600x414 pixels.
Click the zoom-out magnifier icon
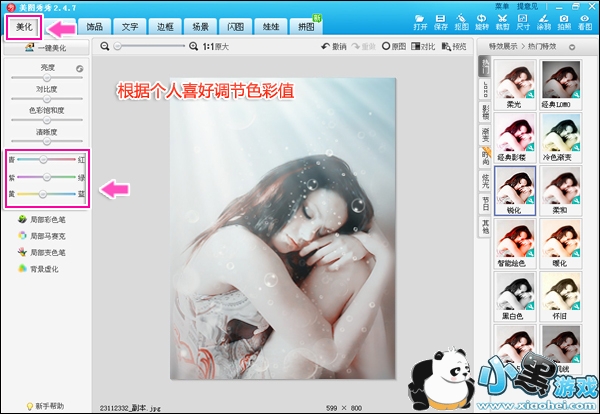click(105, 46)
